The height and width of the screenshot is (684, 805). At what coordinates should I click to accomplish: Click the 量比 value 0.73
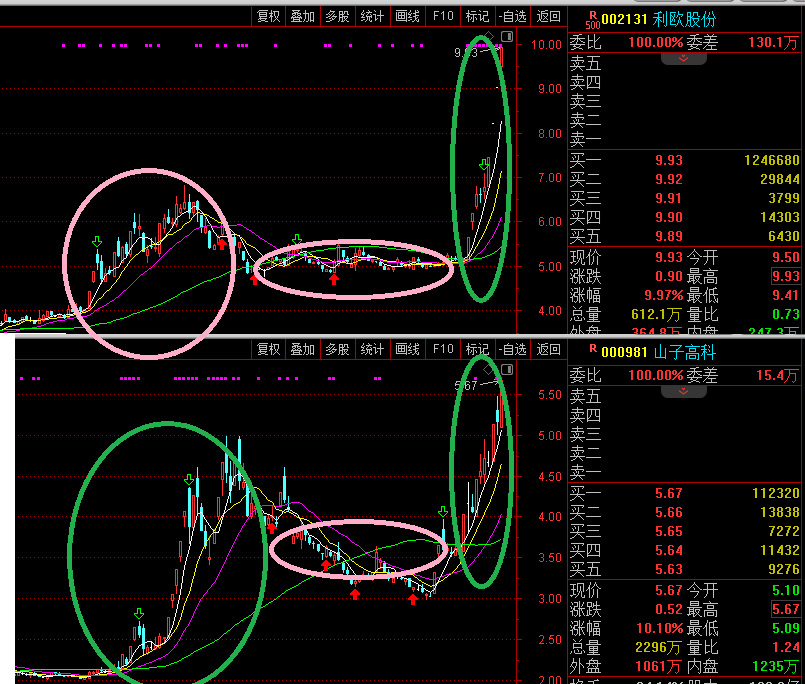pyautogui.click(x=785, y=314)
